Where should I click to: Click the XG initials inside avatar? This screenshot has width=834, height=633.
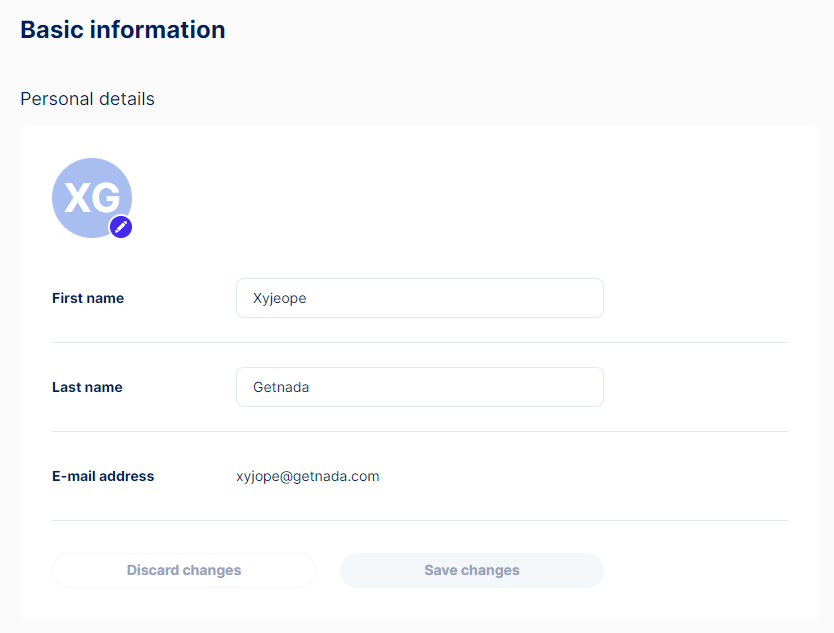(92, 198)
